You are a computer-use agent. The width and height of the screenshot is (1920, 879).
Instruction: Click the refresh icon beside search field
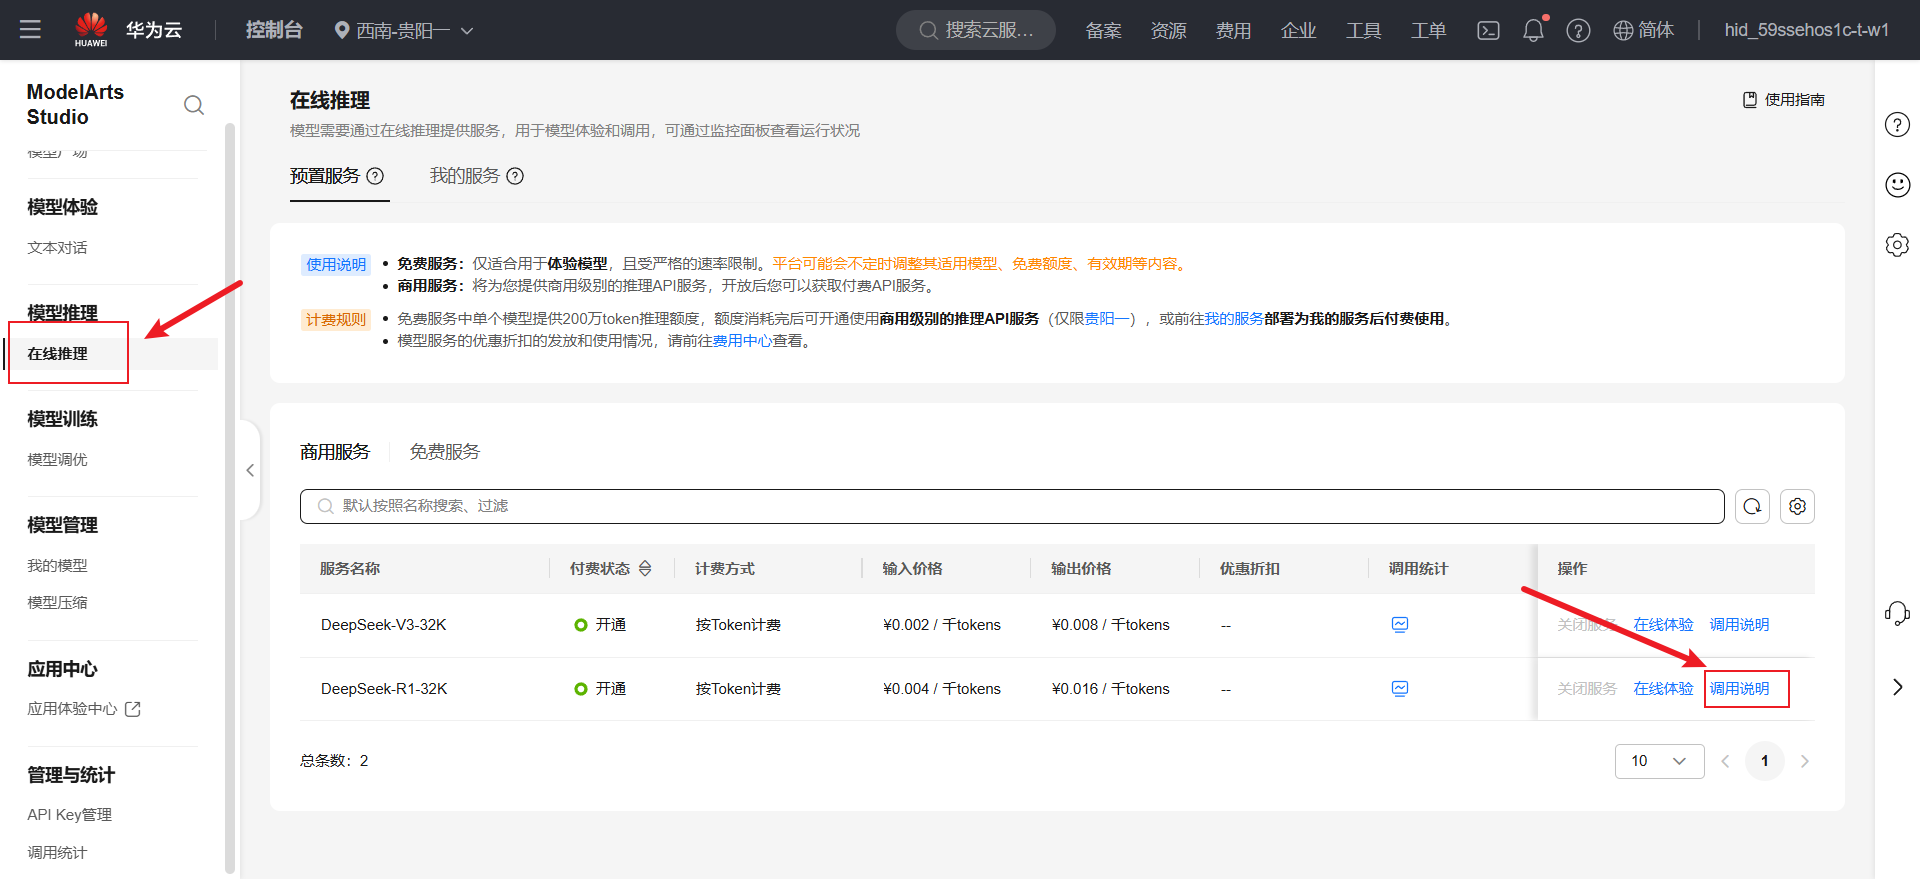[x=1752, y=507]
